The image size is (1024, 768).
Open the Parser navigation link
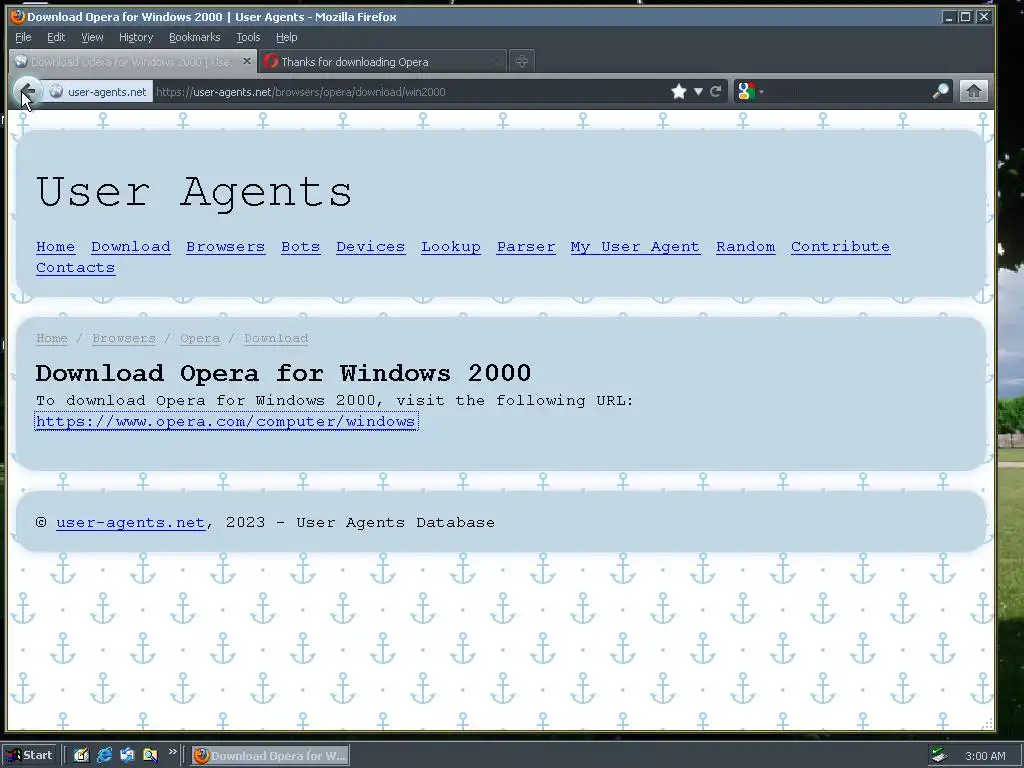(526, 247)
